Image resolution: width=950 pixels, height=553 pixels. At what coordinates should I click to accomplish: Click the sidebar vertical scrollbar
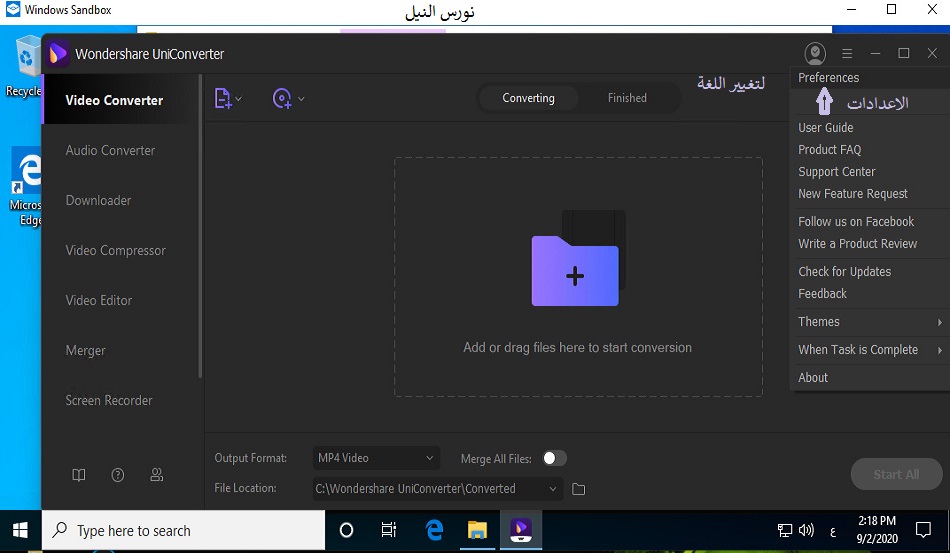tap(200, 227)
